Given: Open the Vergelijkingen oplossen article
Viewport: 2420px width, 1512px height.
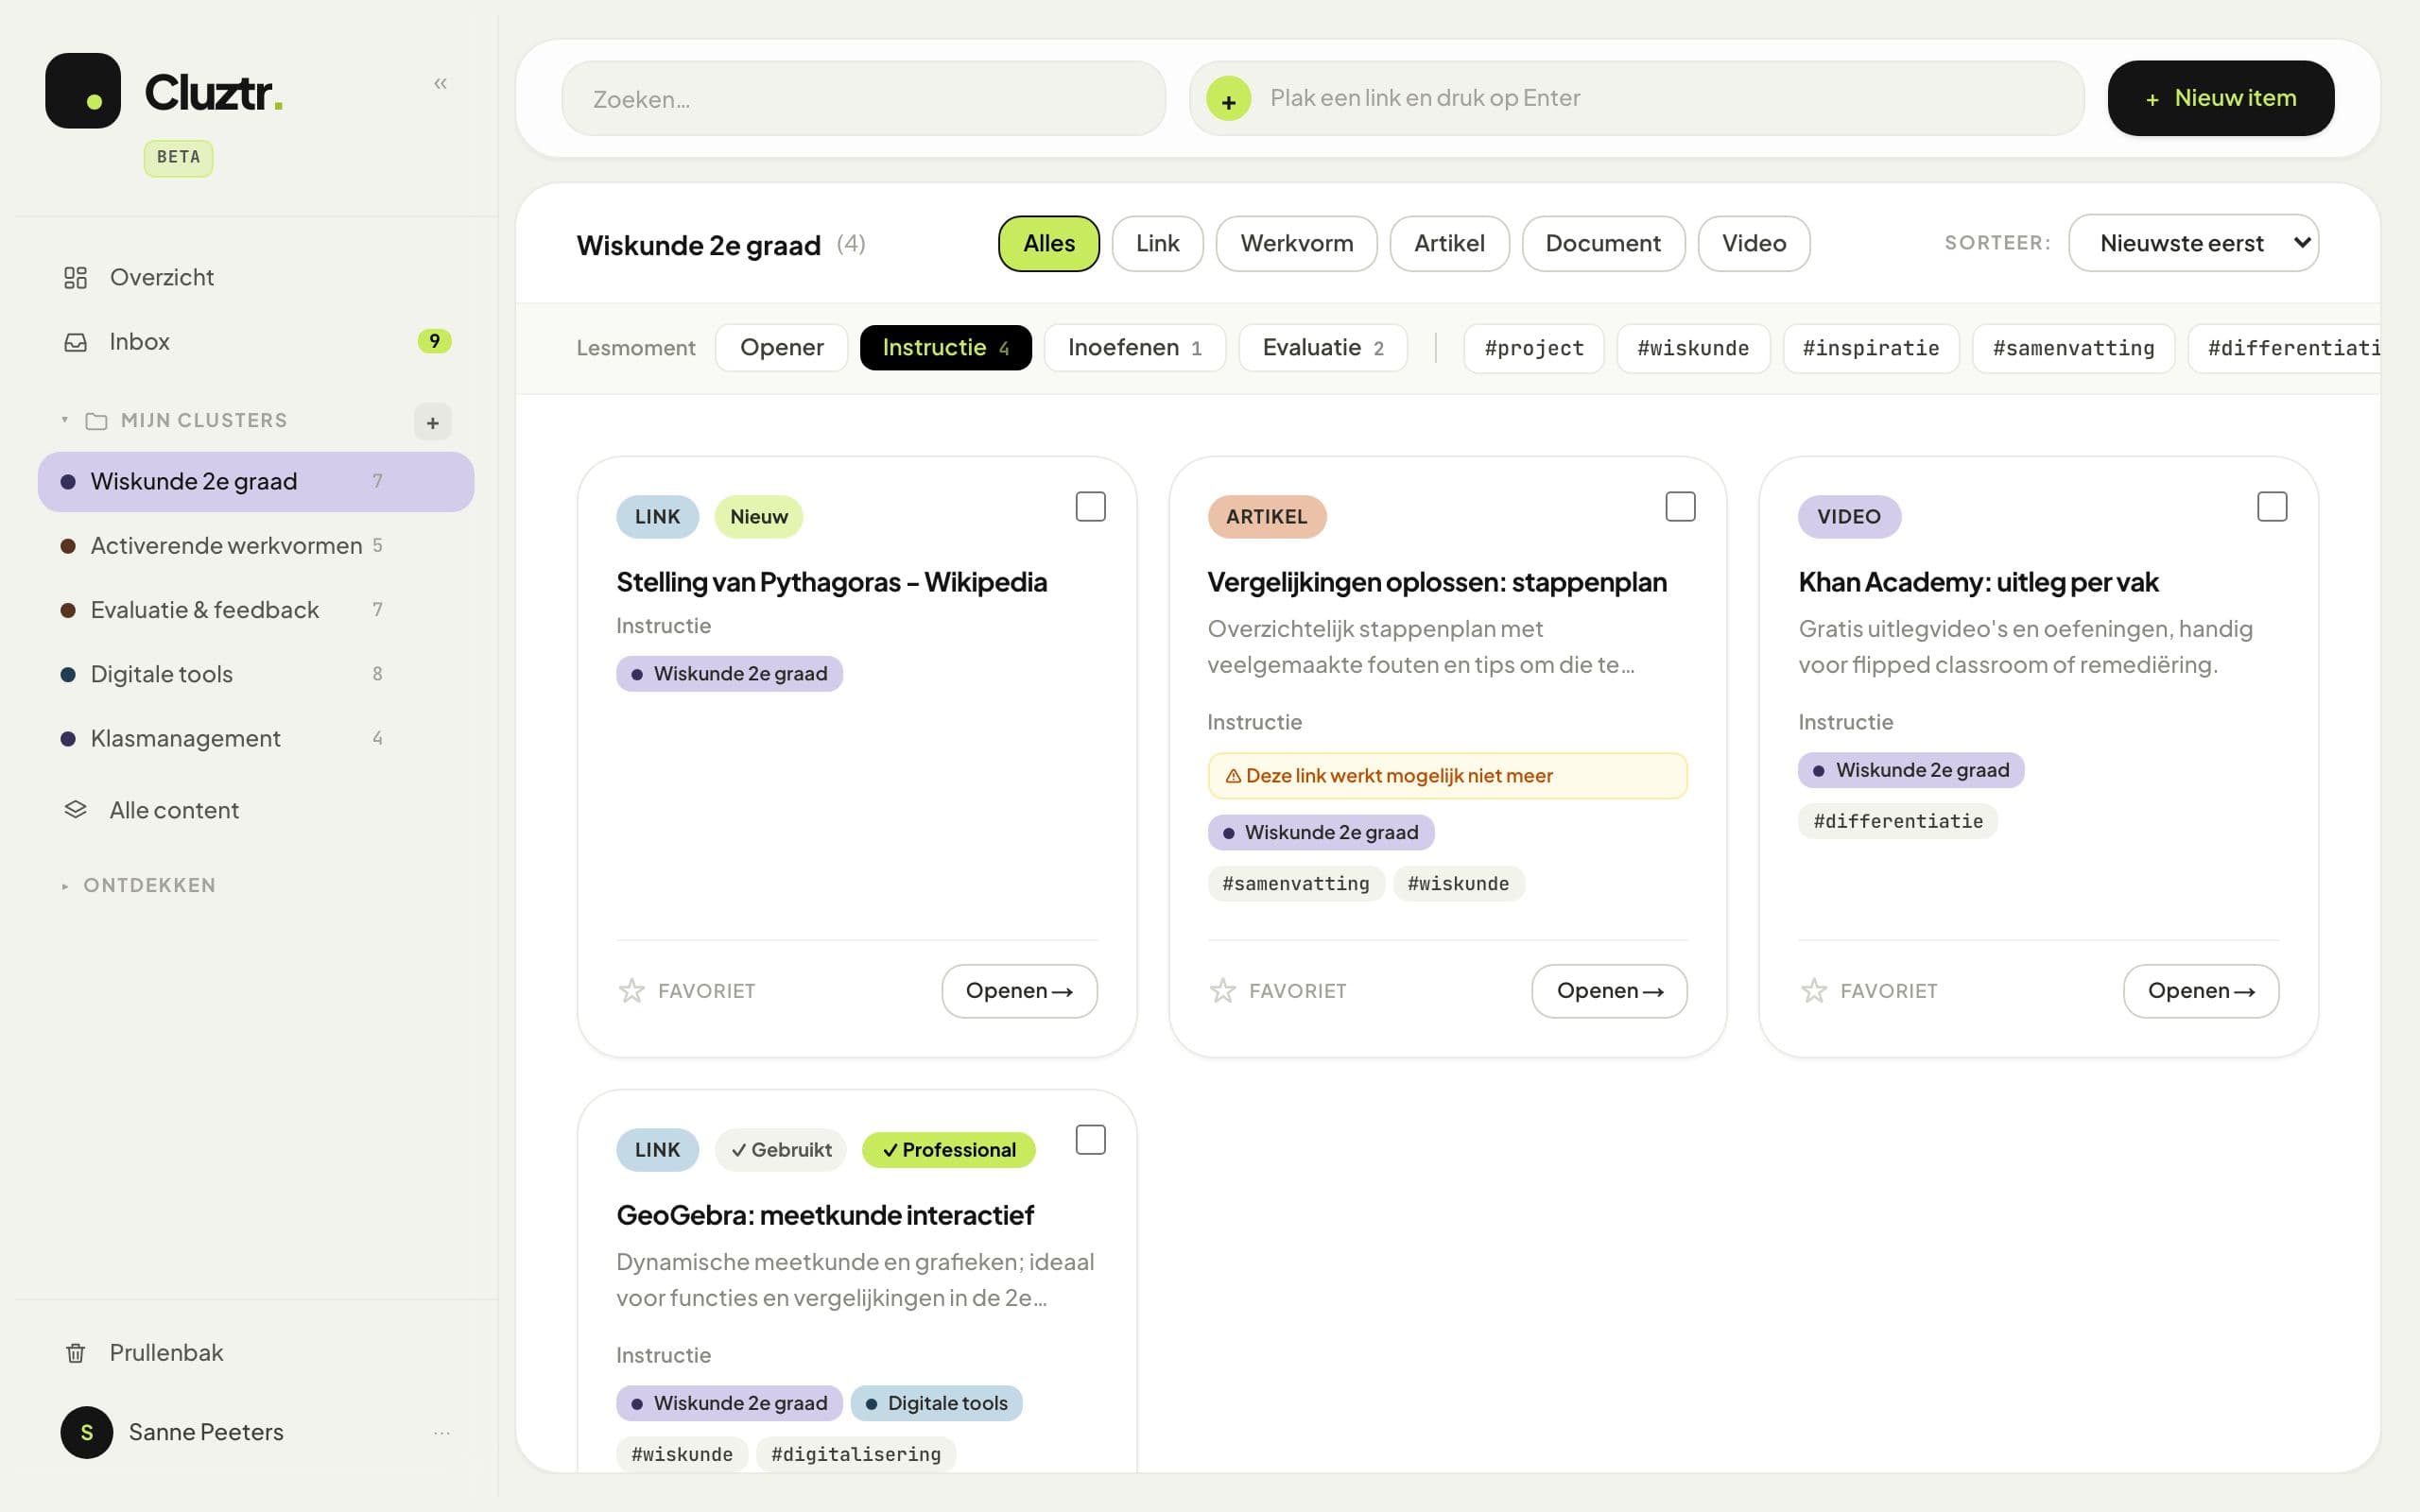Looking at the screenshot, I should click(x=1609, y=991).
